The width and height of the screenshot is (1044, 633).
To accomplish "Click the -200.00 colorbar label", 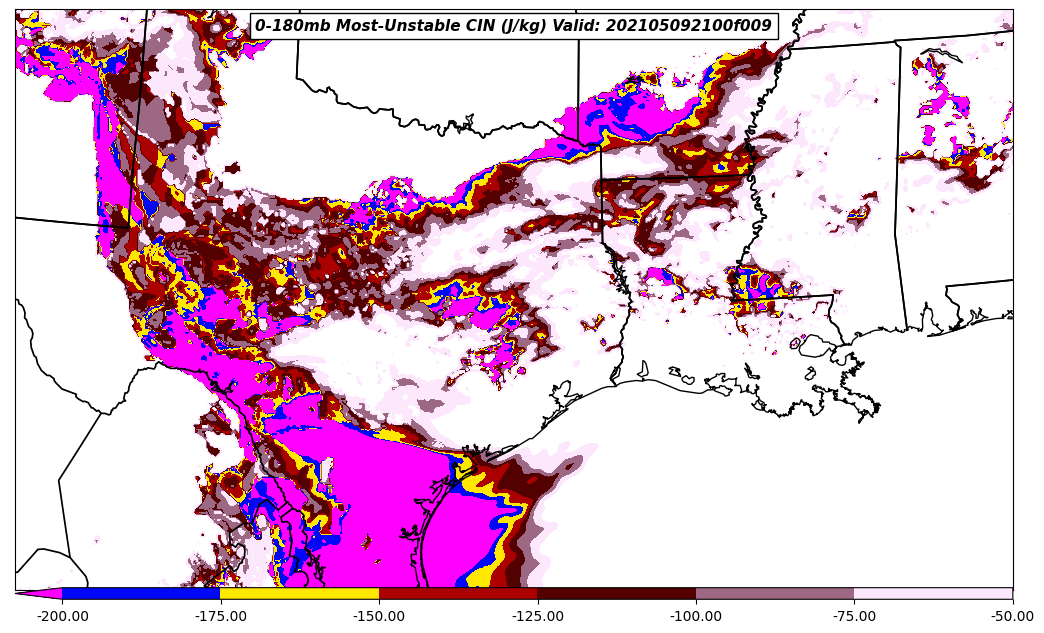I will (63, 616).
